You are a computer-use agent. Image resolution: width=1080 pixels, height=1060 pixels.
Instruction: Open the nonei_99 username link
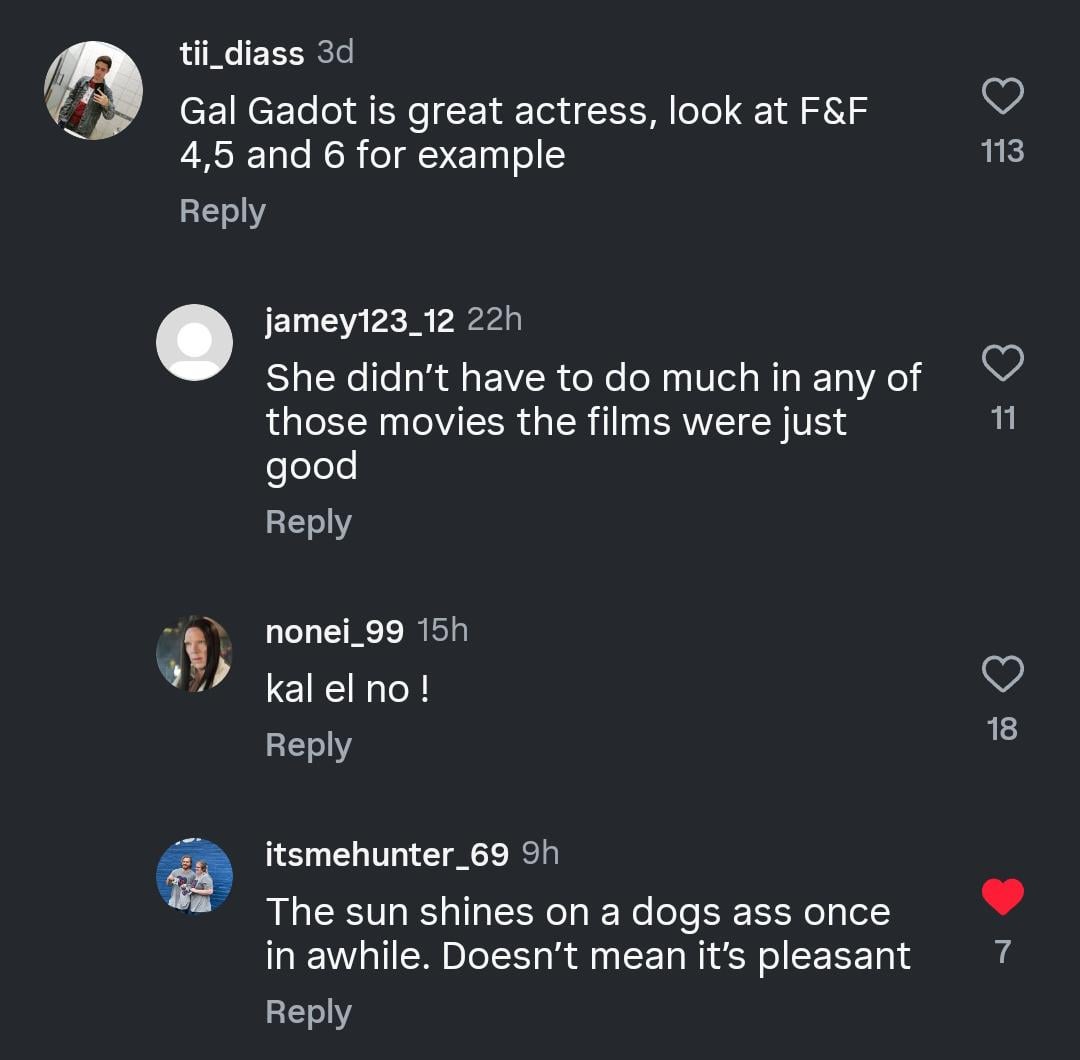[334, 632]
